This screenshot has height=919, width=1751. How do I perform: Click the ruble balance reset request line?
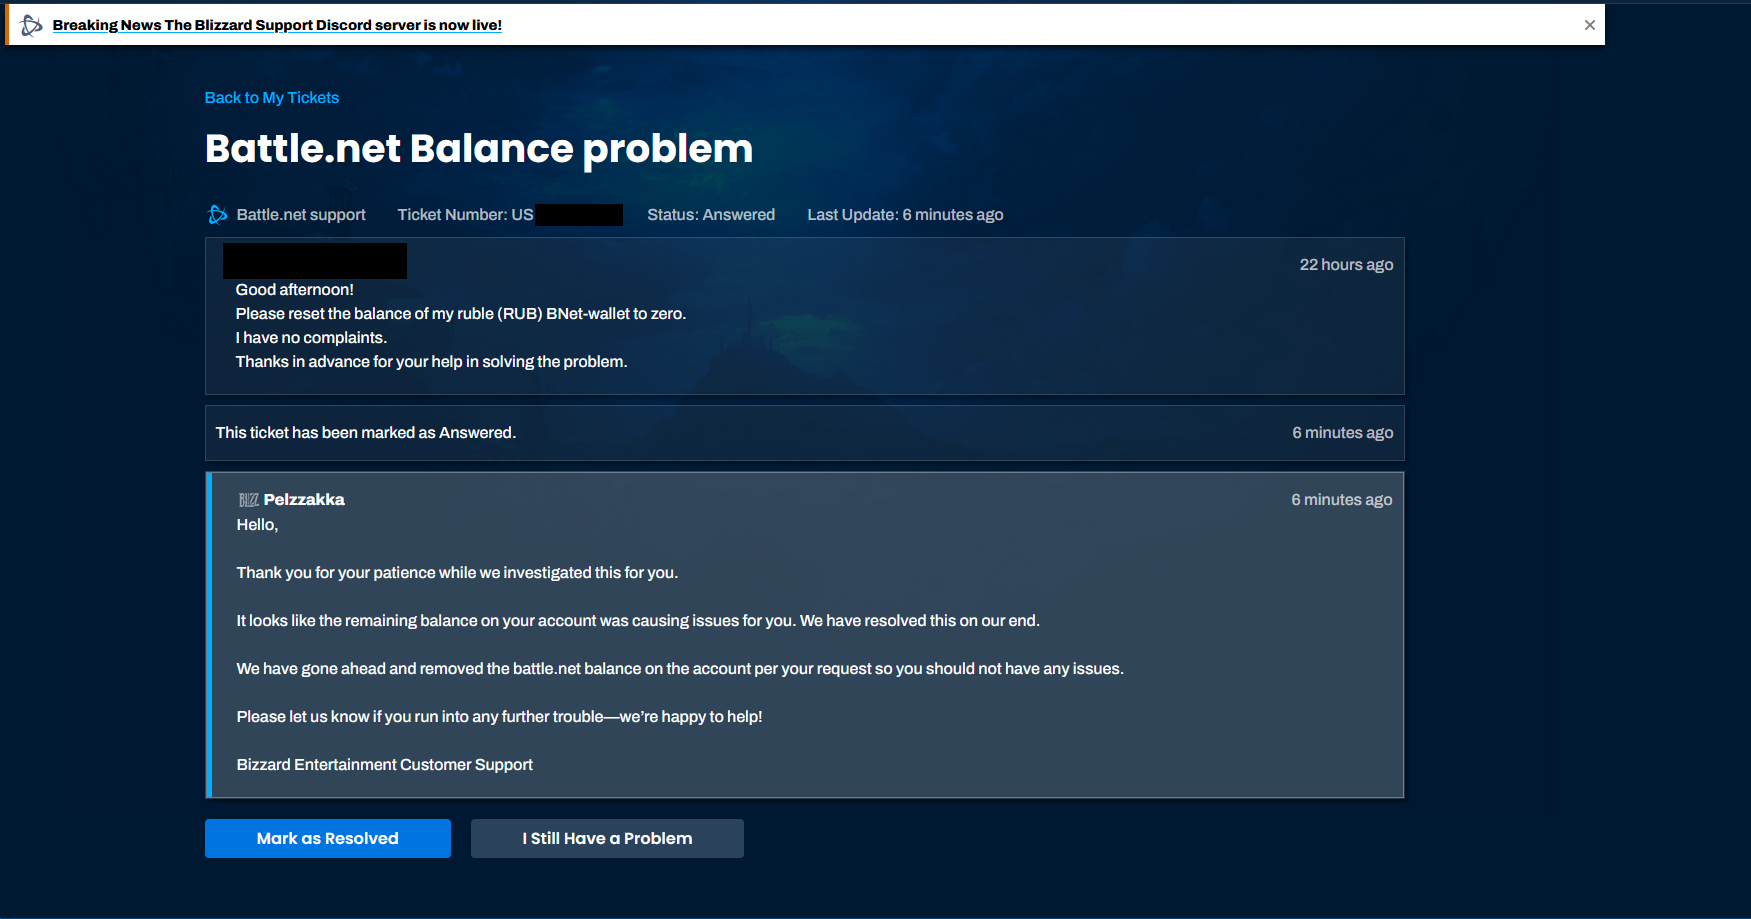461,314
